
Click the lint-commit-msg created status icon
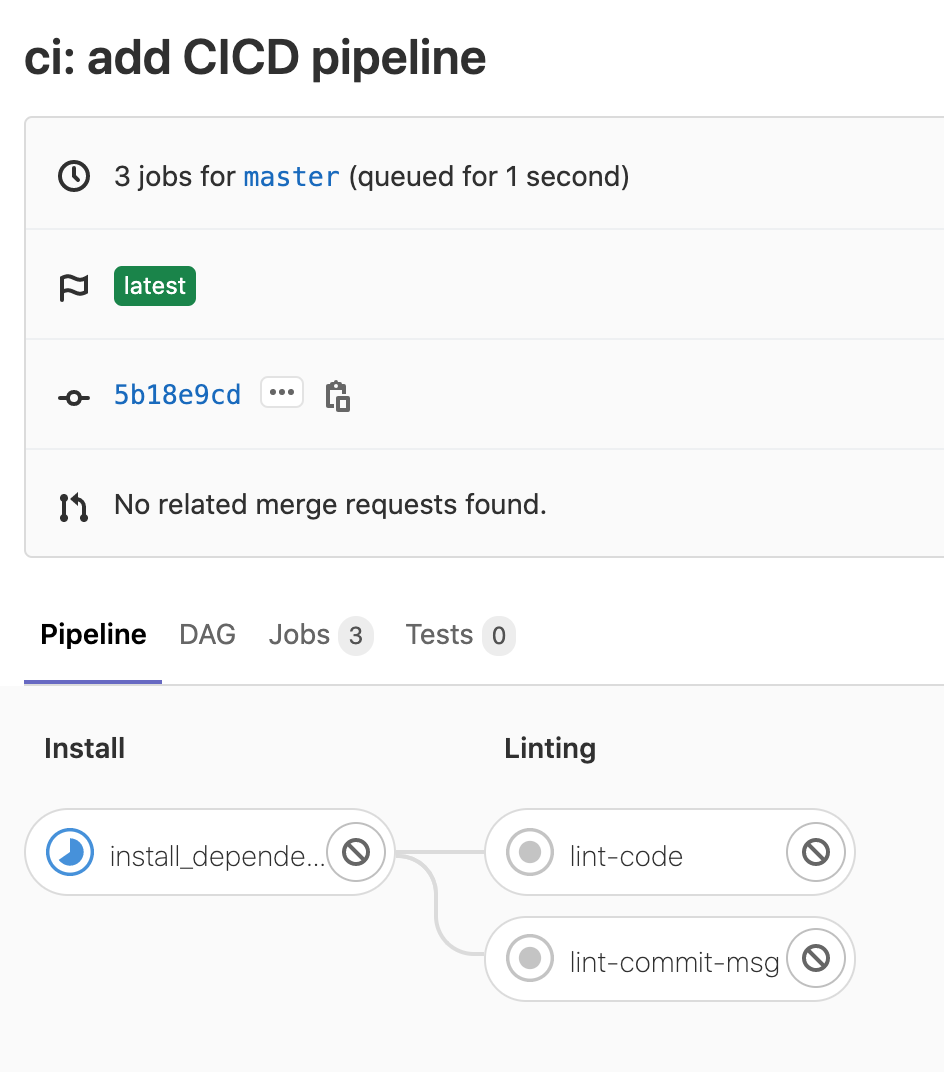pos(530,960)
